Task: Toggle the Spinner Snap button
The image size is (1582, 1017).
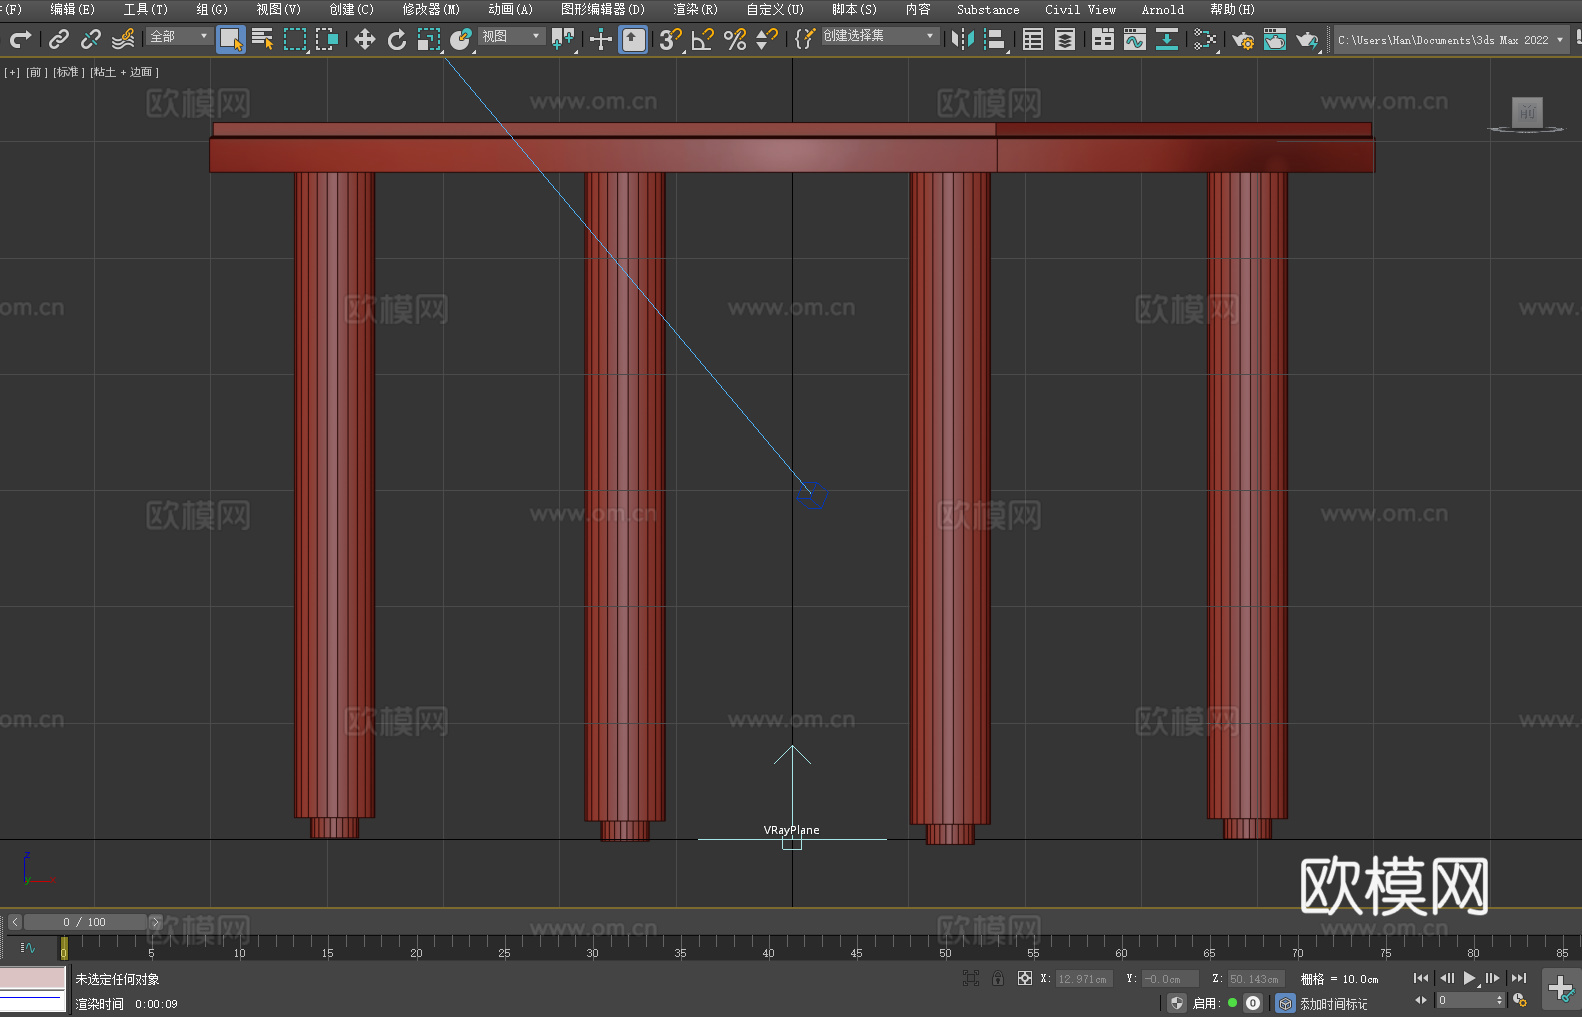Action: click(767, 39)
